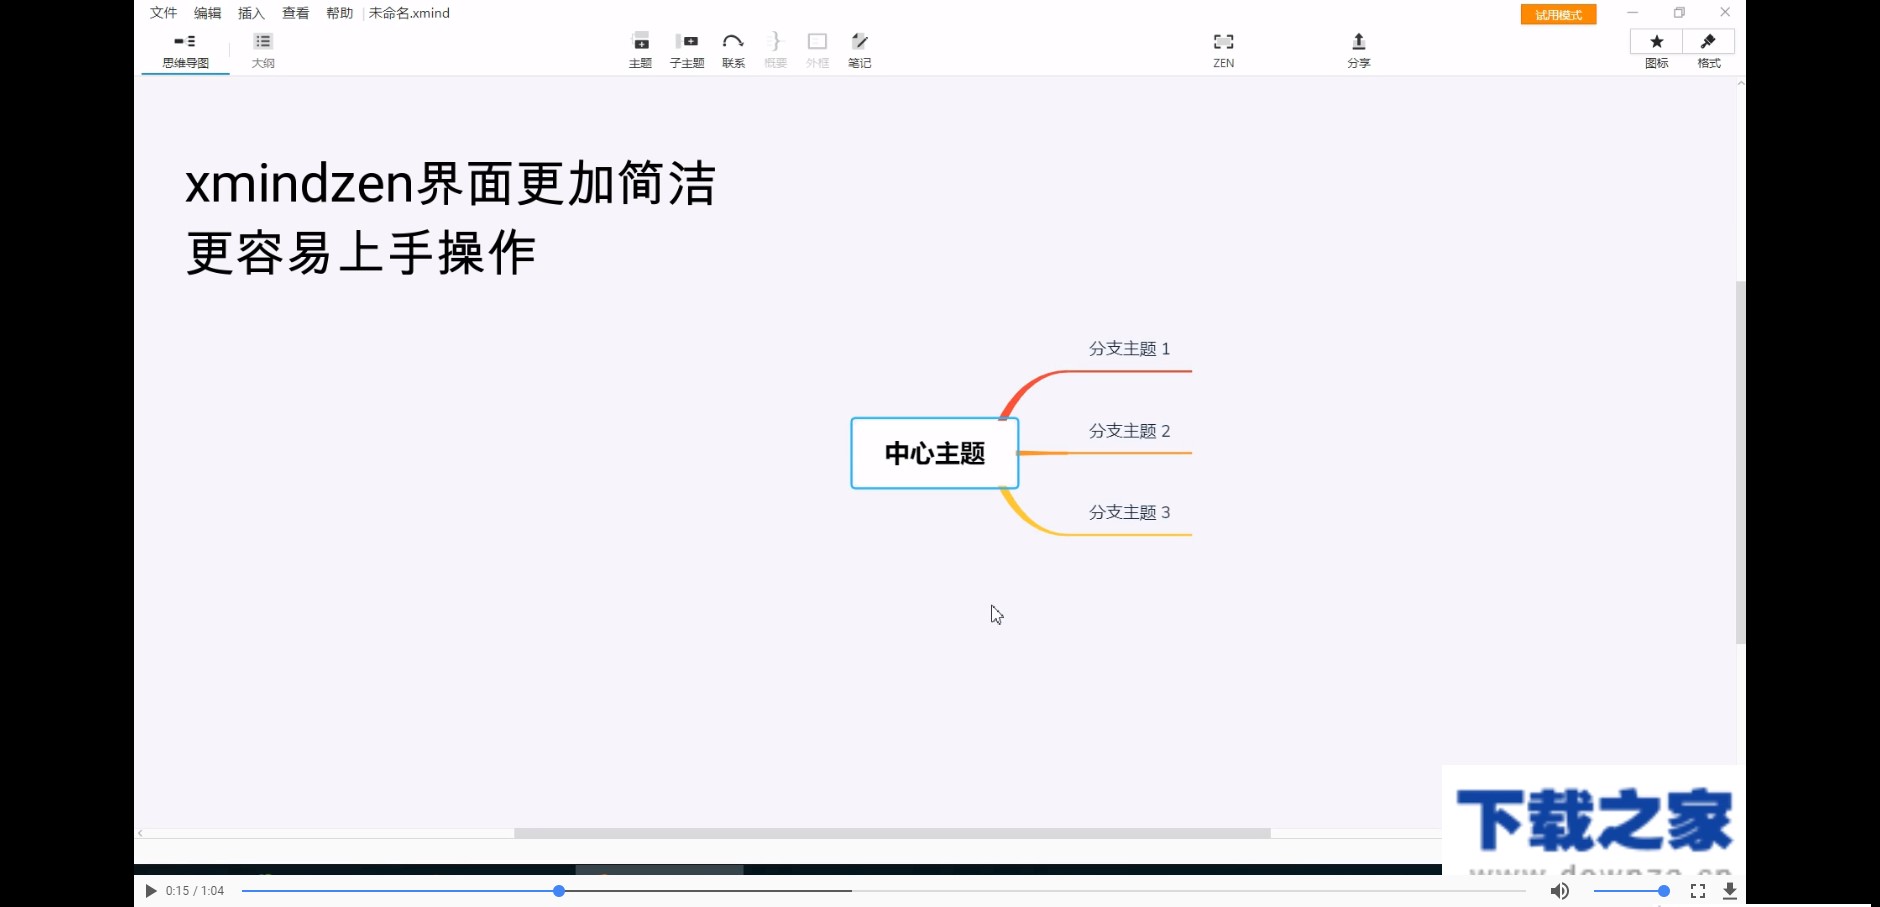
Task: Open the 图标 (marker) panel
Action: (1657, 48)
